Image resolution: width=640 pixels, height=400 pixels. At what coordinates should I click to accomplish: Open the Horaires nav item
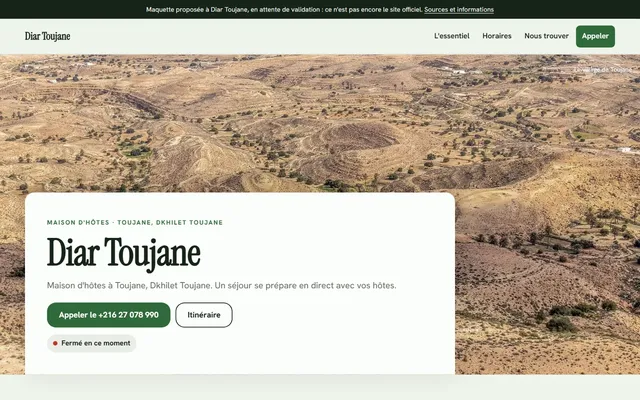(x=497, y=36)
